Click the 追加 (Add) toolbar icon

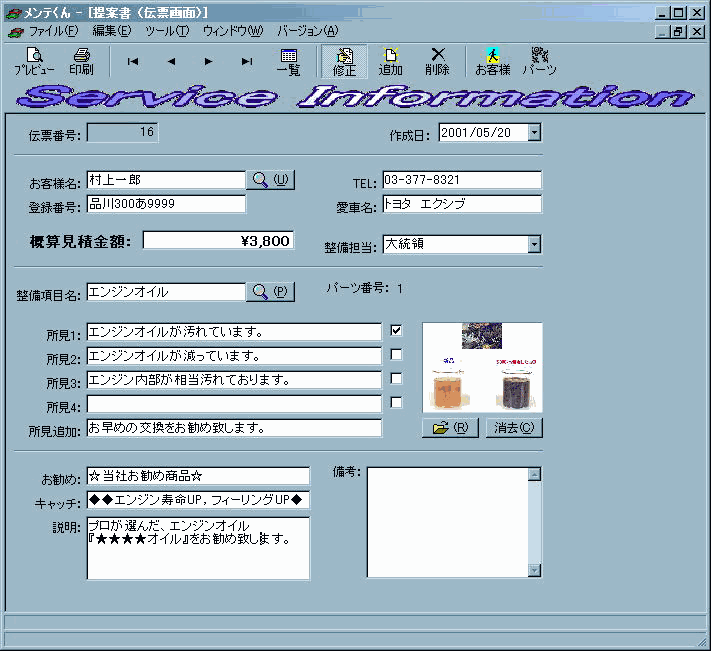[391, 61]
